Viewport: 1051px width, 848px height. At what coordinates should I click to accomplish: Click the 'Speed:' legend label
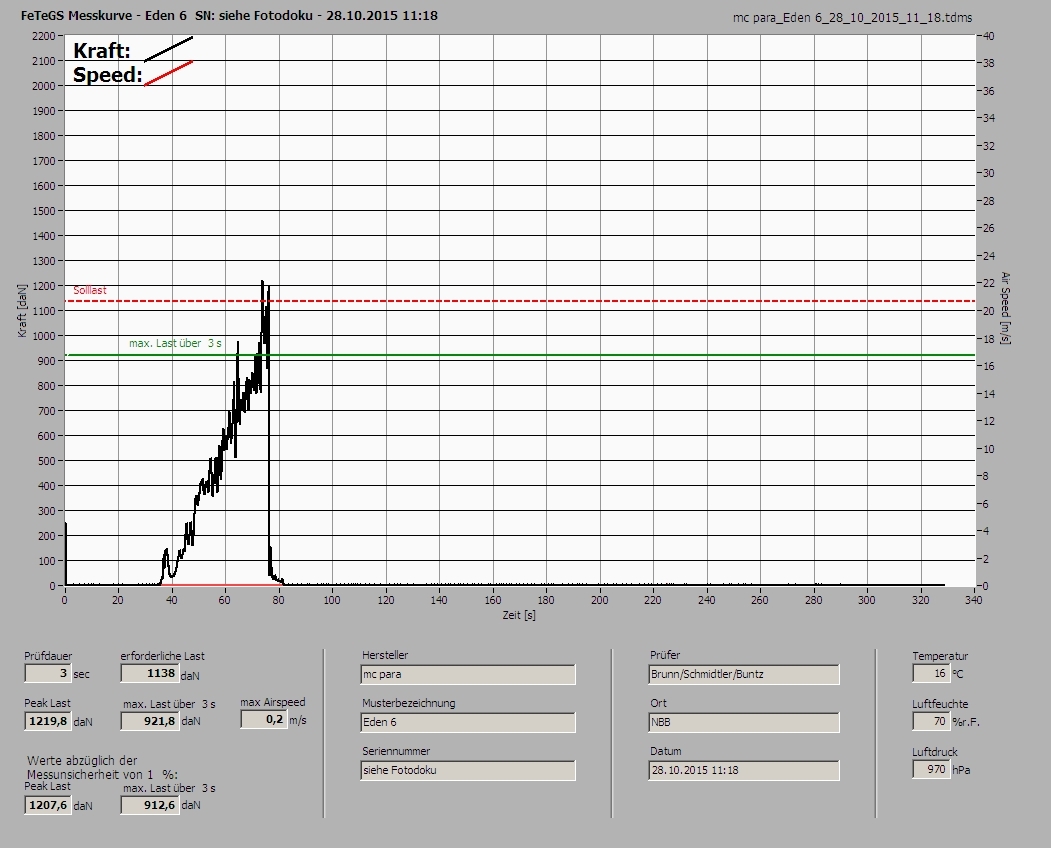coord(108,74)
